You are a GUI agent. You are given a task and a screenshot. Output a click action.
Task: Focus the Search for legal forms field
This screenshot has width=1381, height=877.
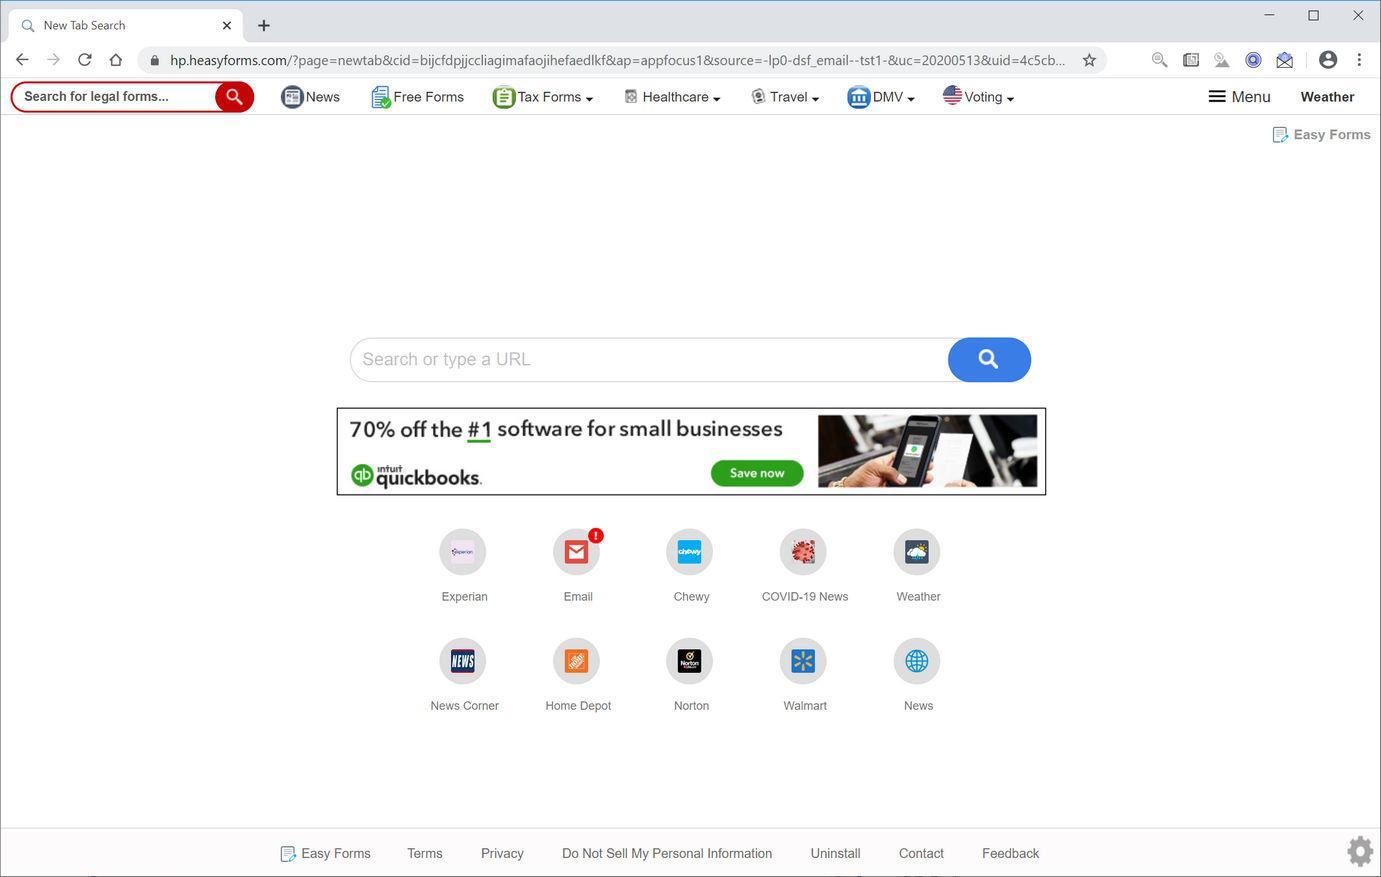coord(115,97)
